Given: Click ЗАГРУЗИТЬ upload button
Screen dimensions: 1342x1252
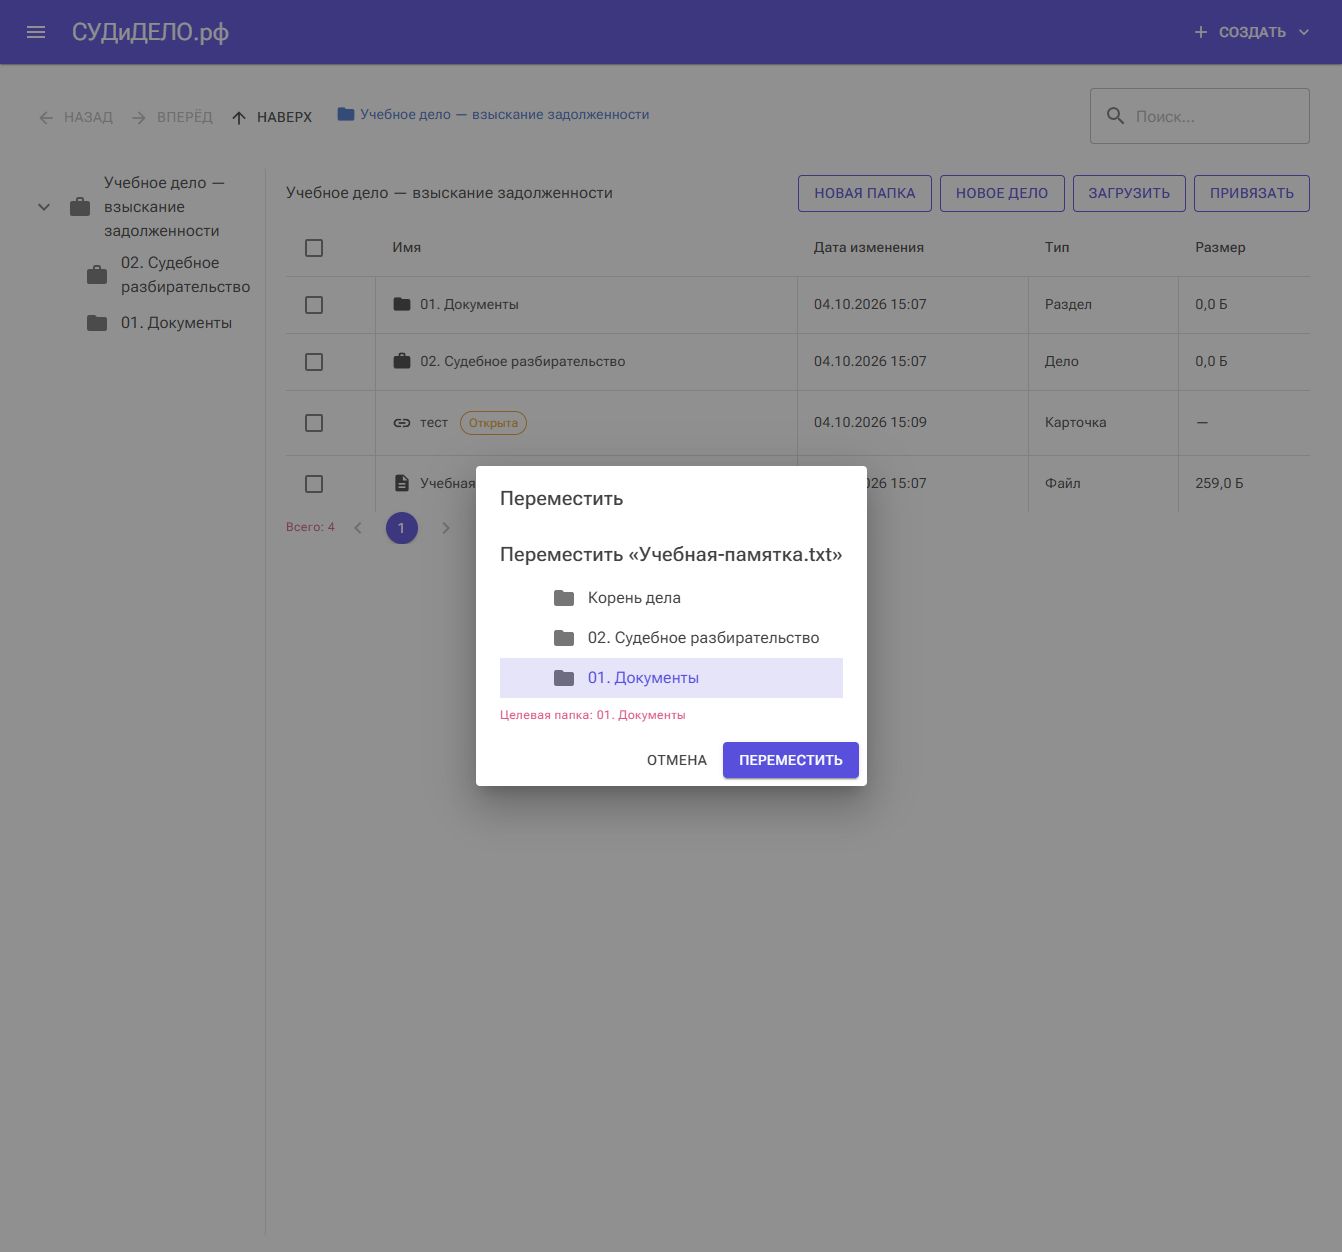Looking at the screenshot, I should click(1129, 193).
